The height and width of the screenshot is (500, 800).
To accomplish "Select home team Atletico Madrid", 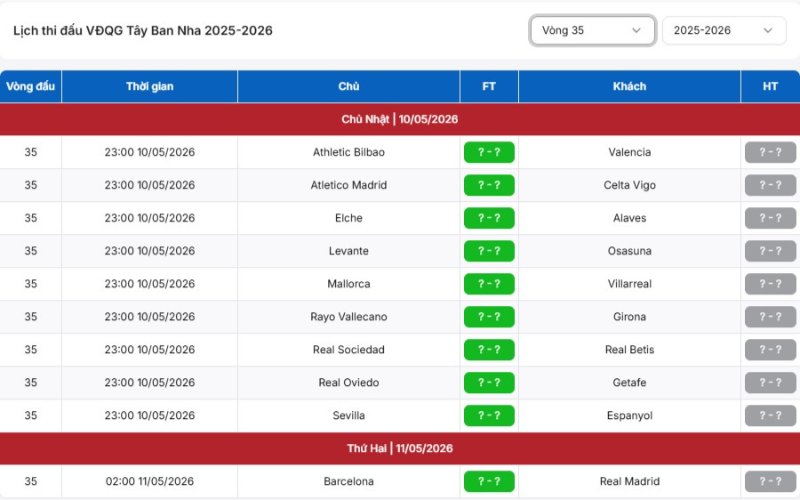I will [348, 185].
